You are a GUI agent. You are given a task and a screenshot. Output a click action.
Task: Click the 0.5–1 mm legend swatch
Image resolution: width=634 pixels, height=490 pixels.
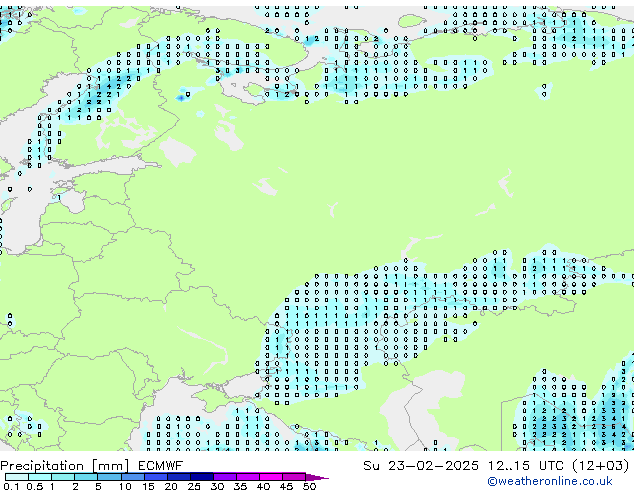coord(40,477)
